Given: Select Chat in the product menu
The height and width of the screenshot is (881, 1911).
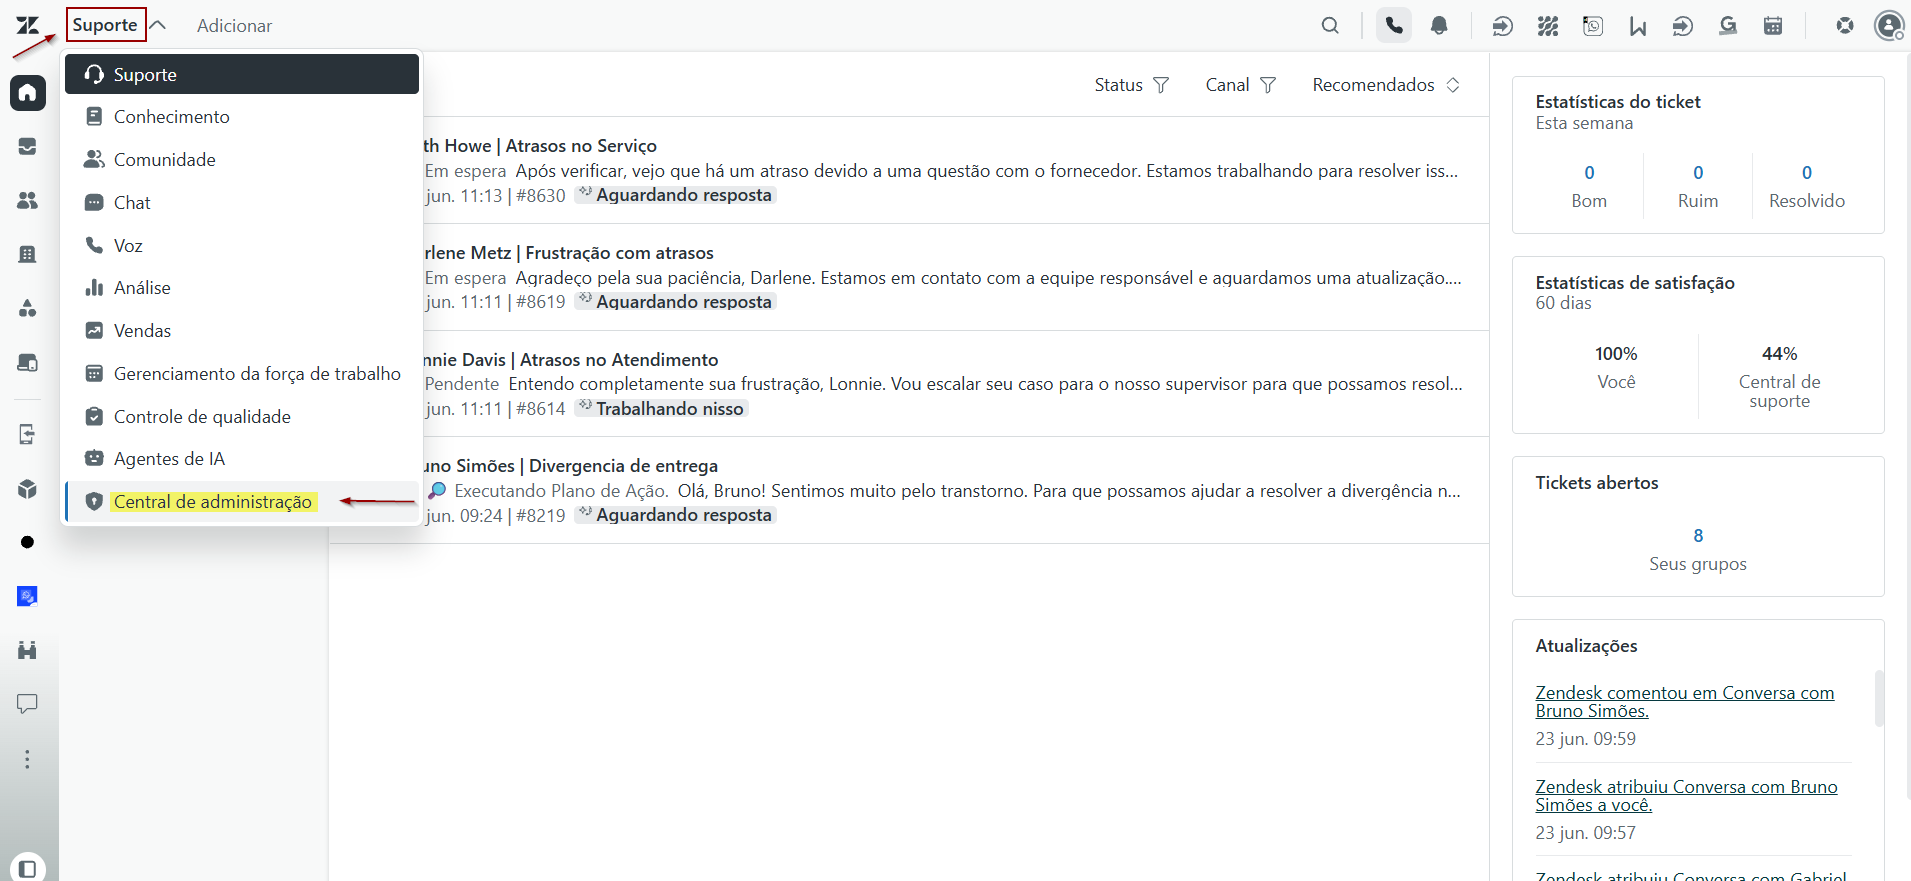Looking at the screenshot, I should (x=242, y=203).
